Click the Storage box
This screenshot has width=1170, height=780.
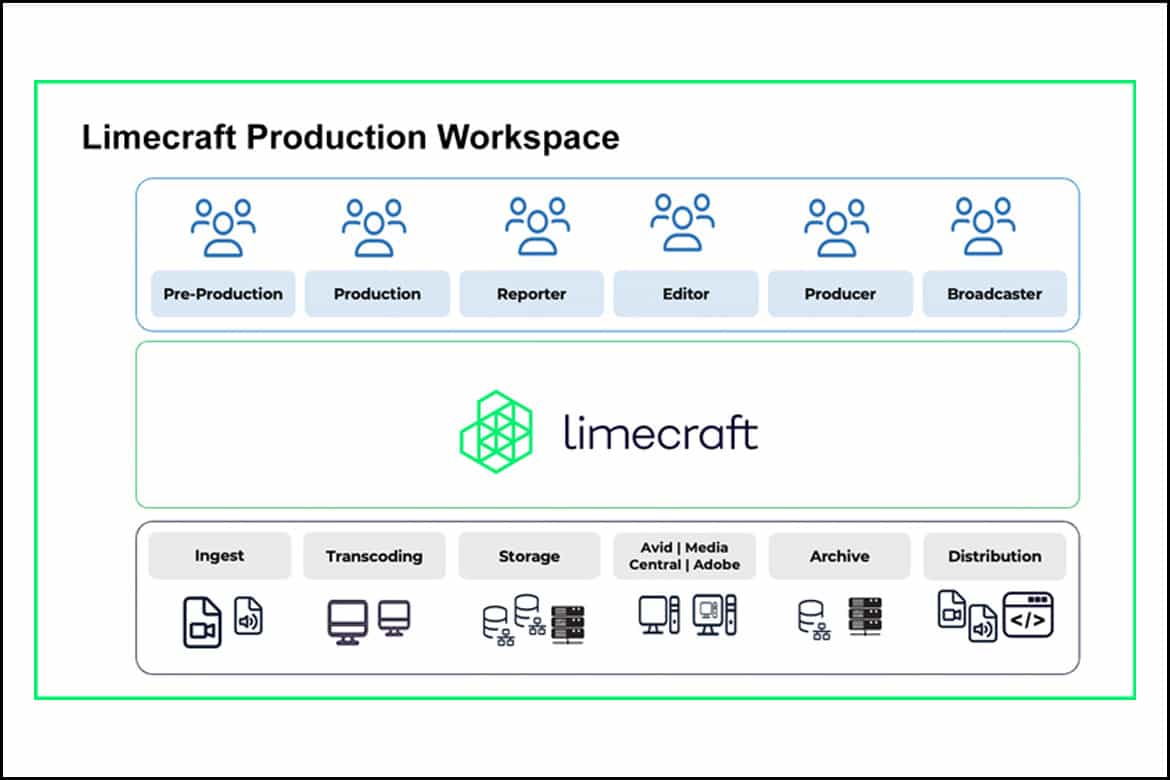coord(529,556)
